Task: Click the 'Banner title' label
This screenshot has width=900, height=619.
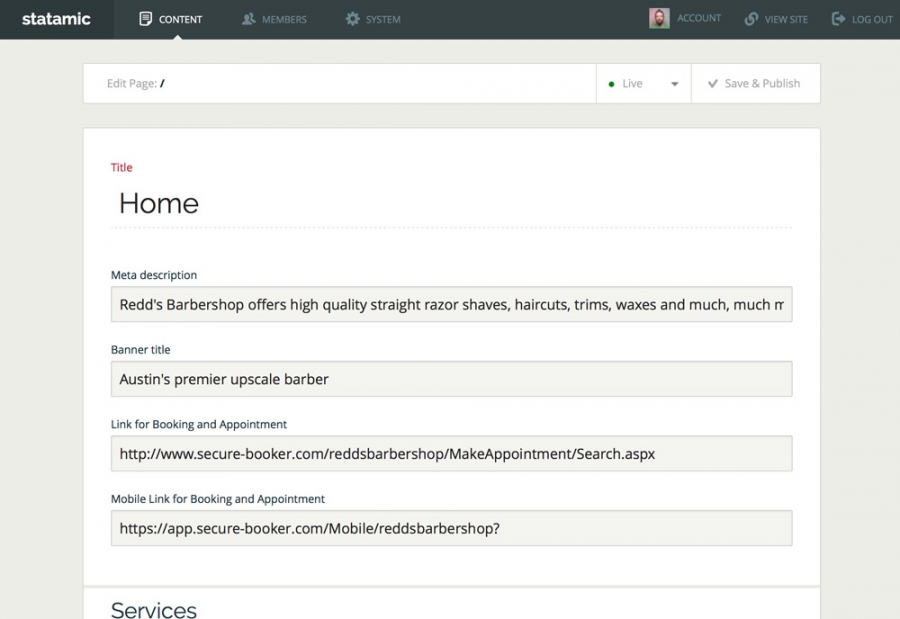Action: tap(141, 350)
